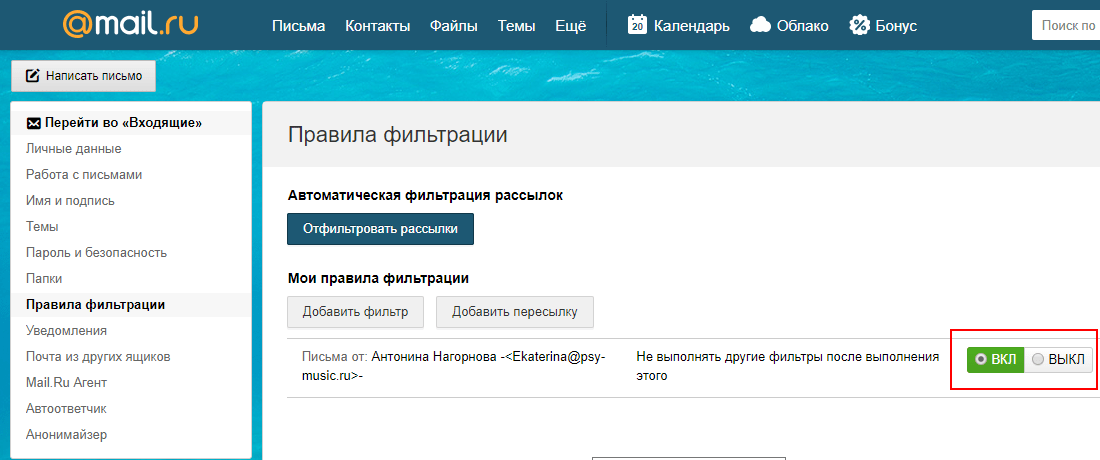Open the Письма menu
This screenshot has height=460, width=1100.
[299, 27]
